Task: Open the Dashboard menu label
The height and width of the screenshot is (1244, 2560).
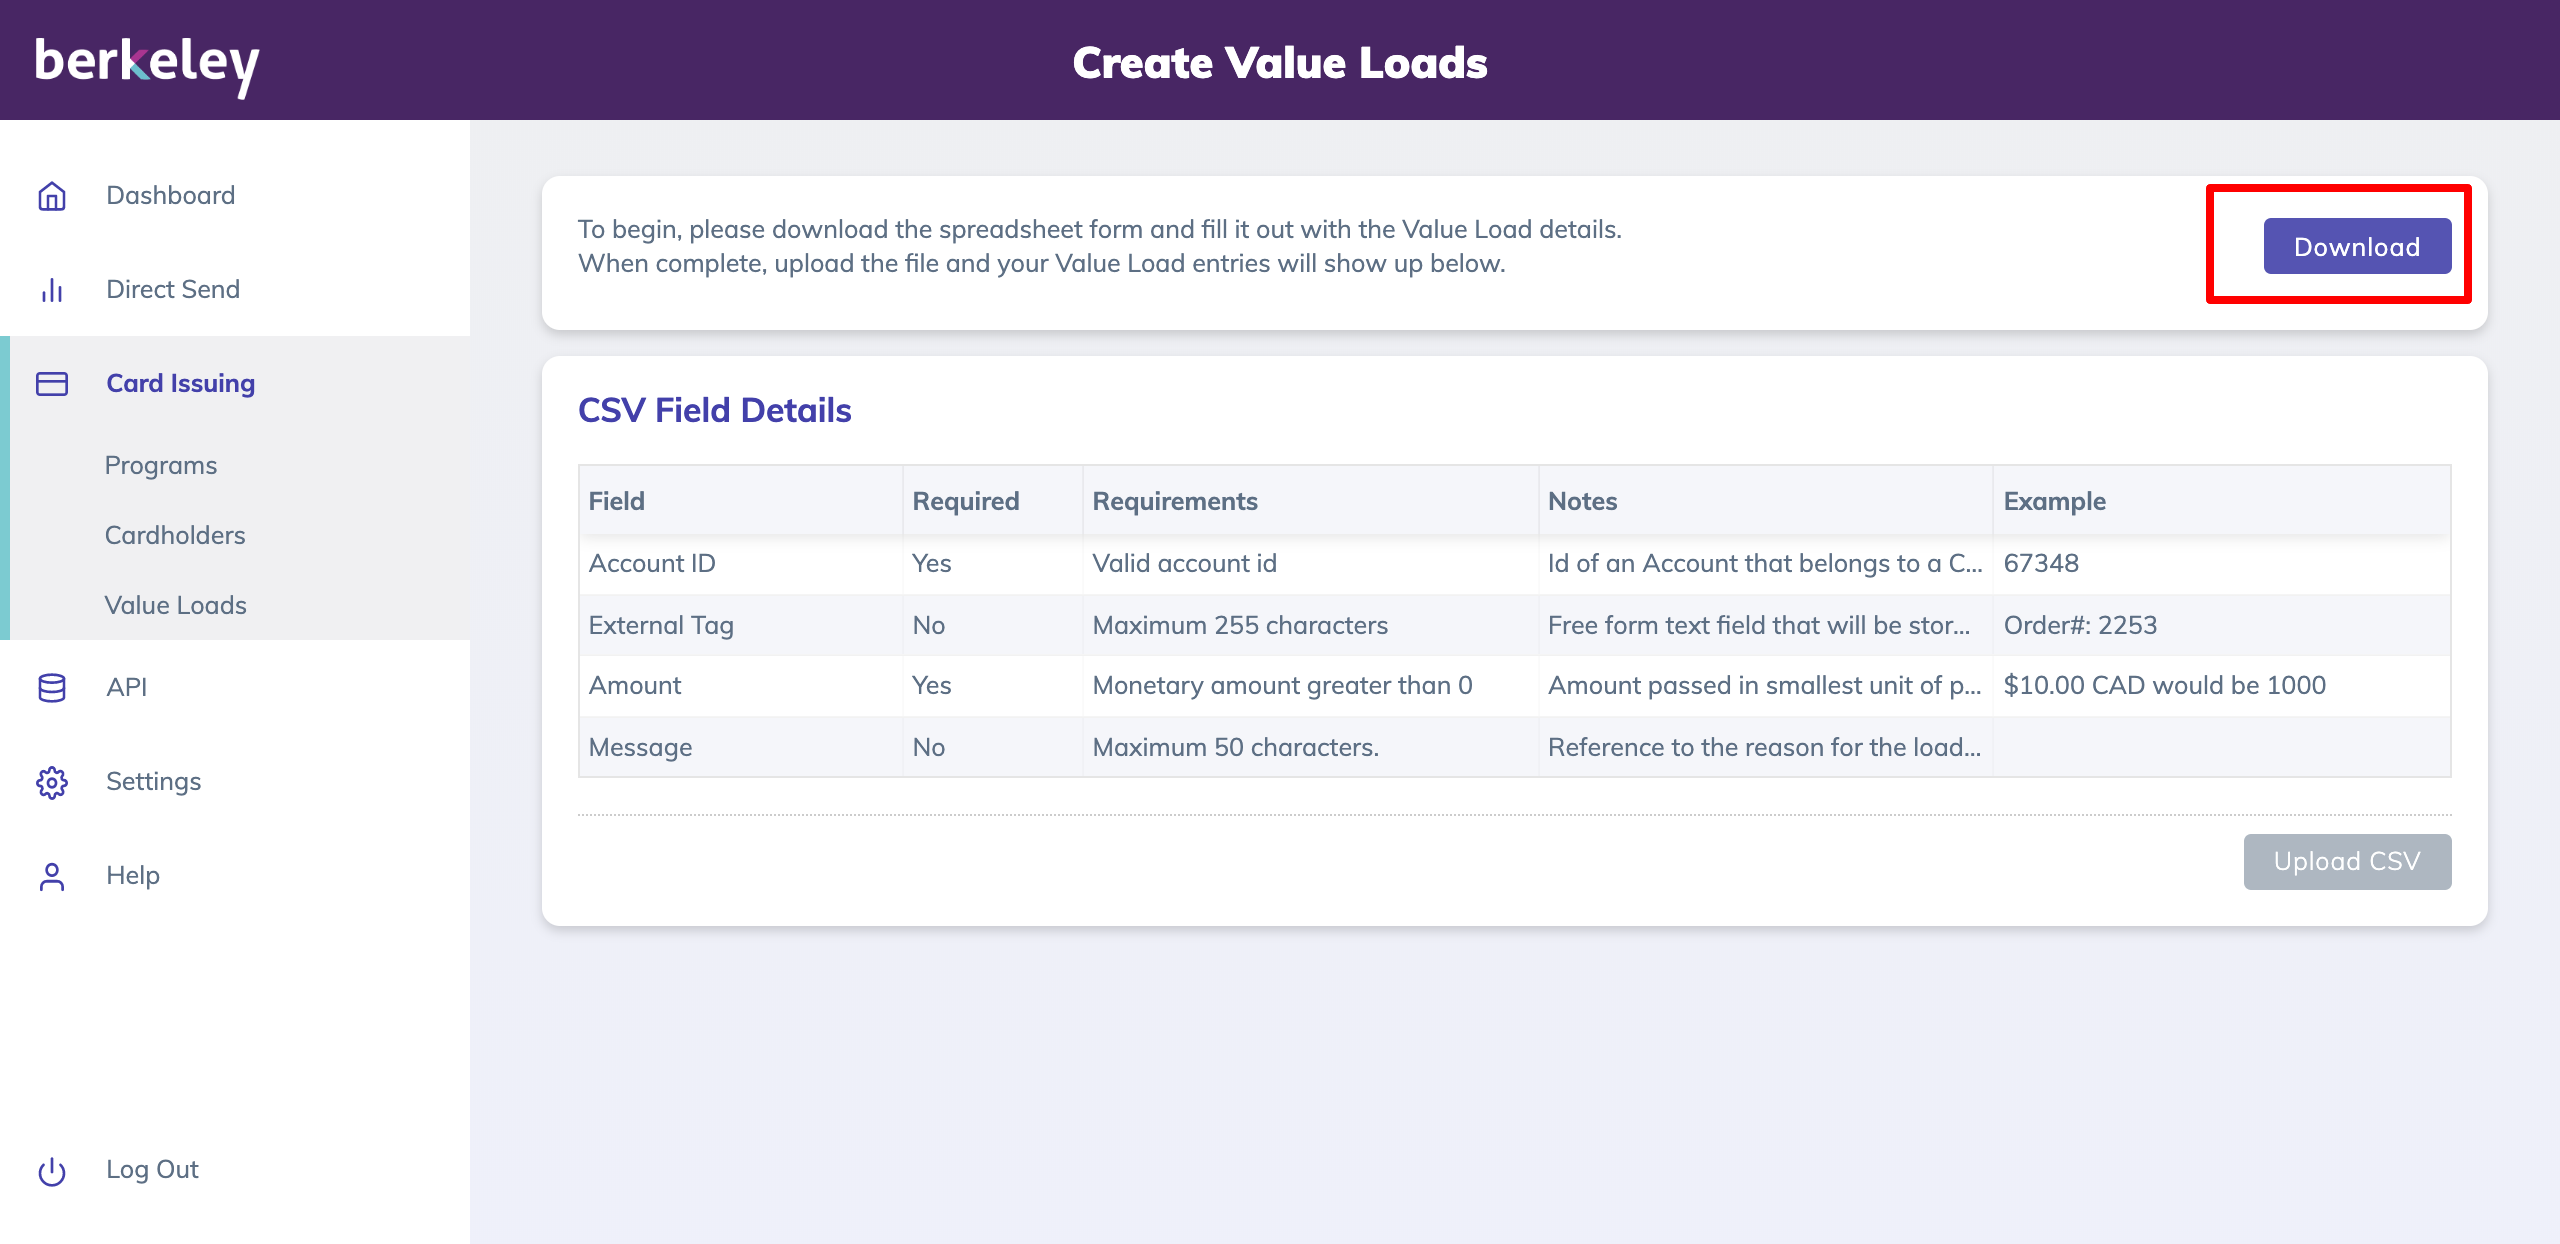Action: tap(171, 196)
